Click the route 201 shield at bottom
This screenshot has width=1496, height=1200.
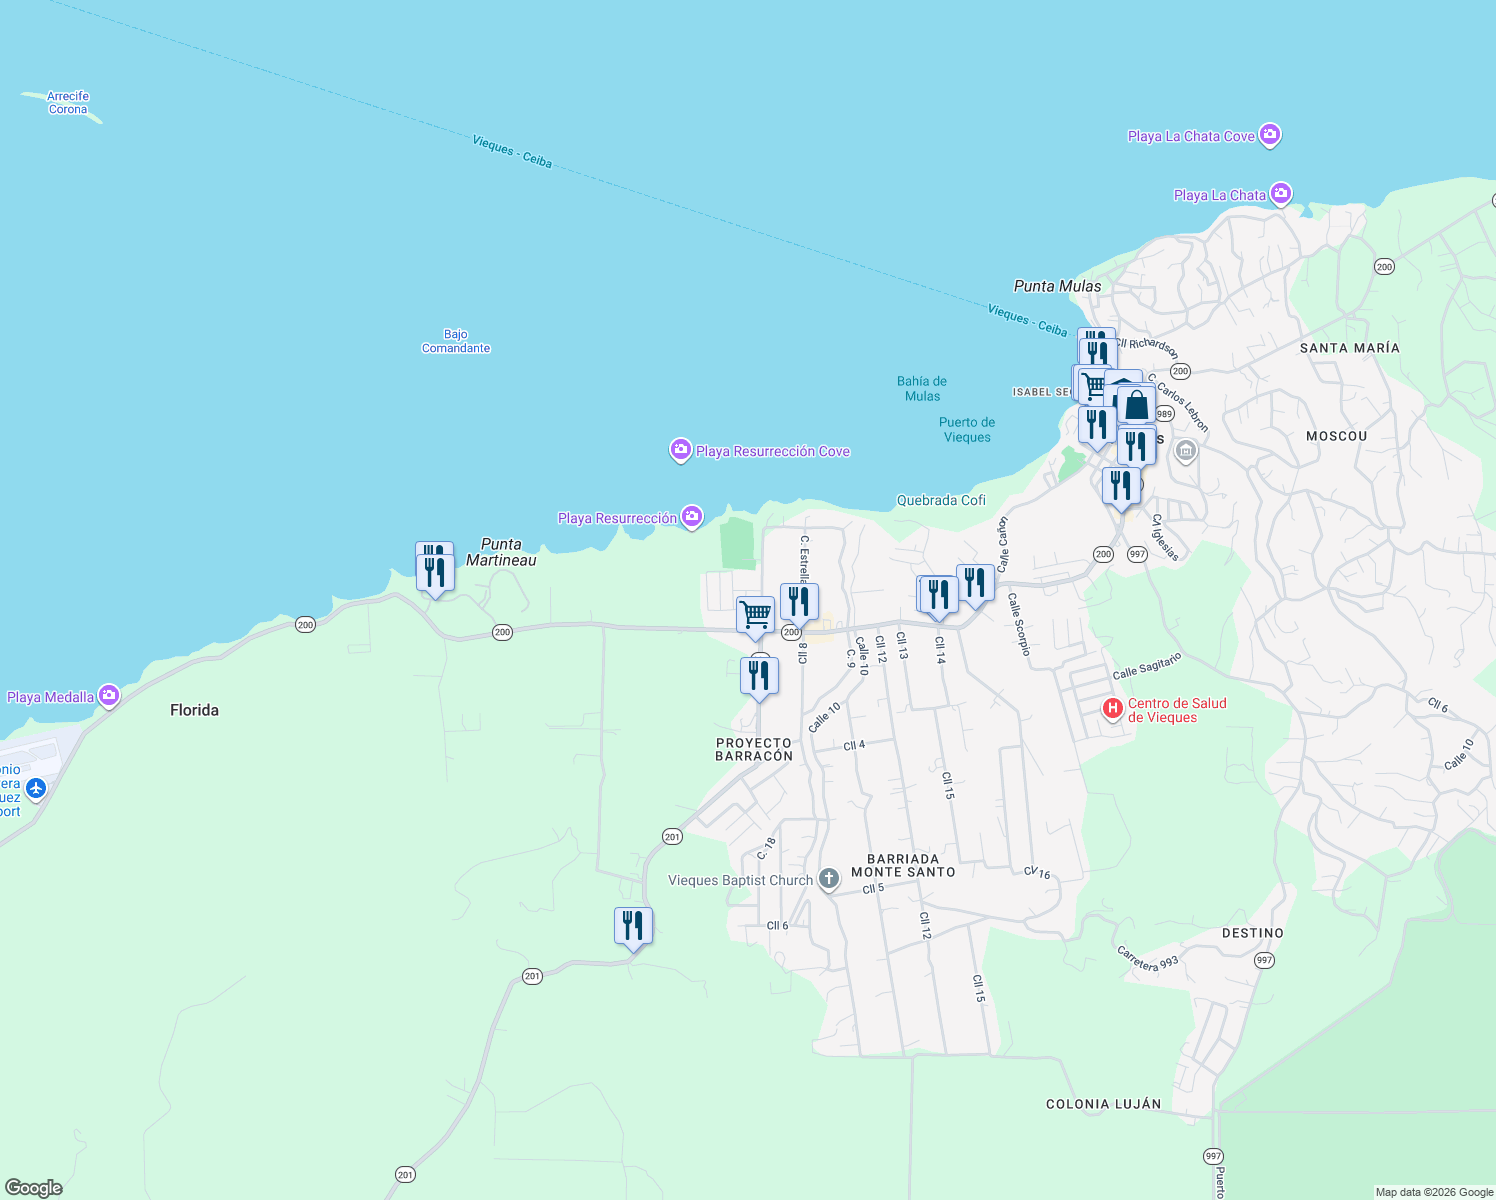click(x=406, y=1175)
